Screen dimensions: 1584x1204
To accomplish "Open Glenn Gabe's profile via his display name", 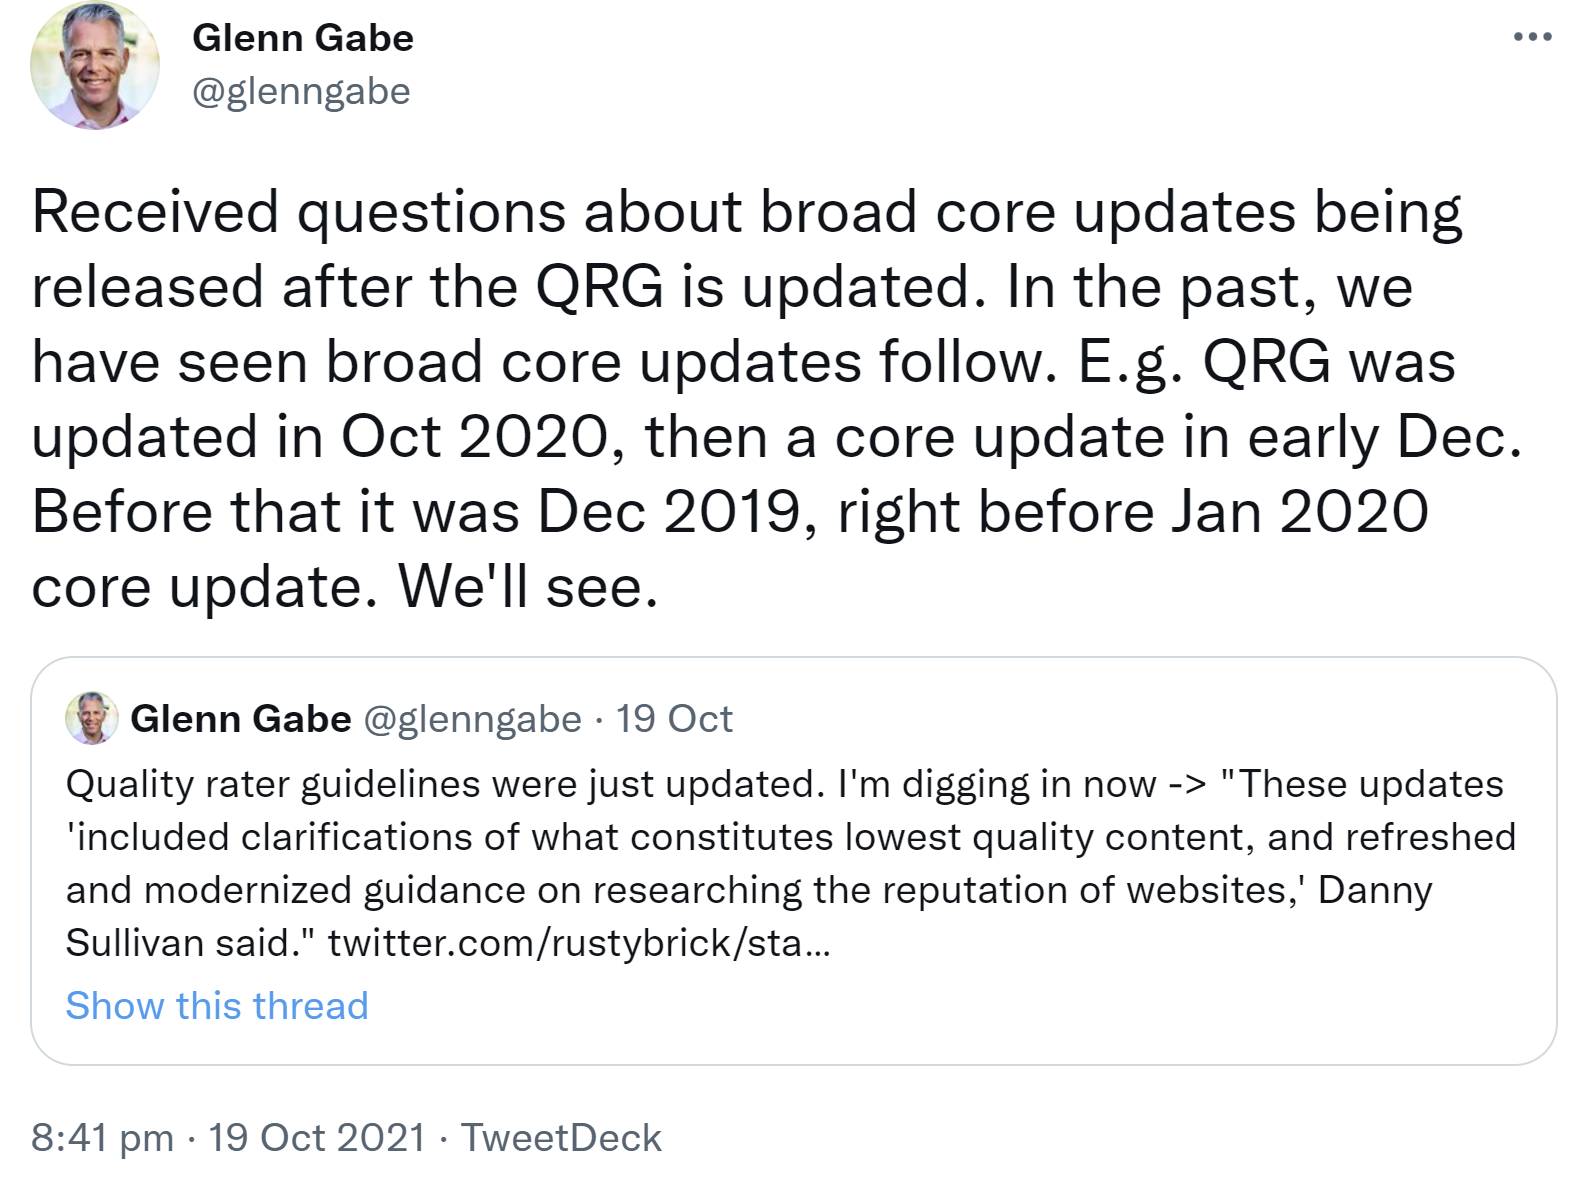I will pos(303,38).
